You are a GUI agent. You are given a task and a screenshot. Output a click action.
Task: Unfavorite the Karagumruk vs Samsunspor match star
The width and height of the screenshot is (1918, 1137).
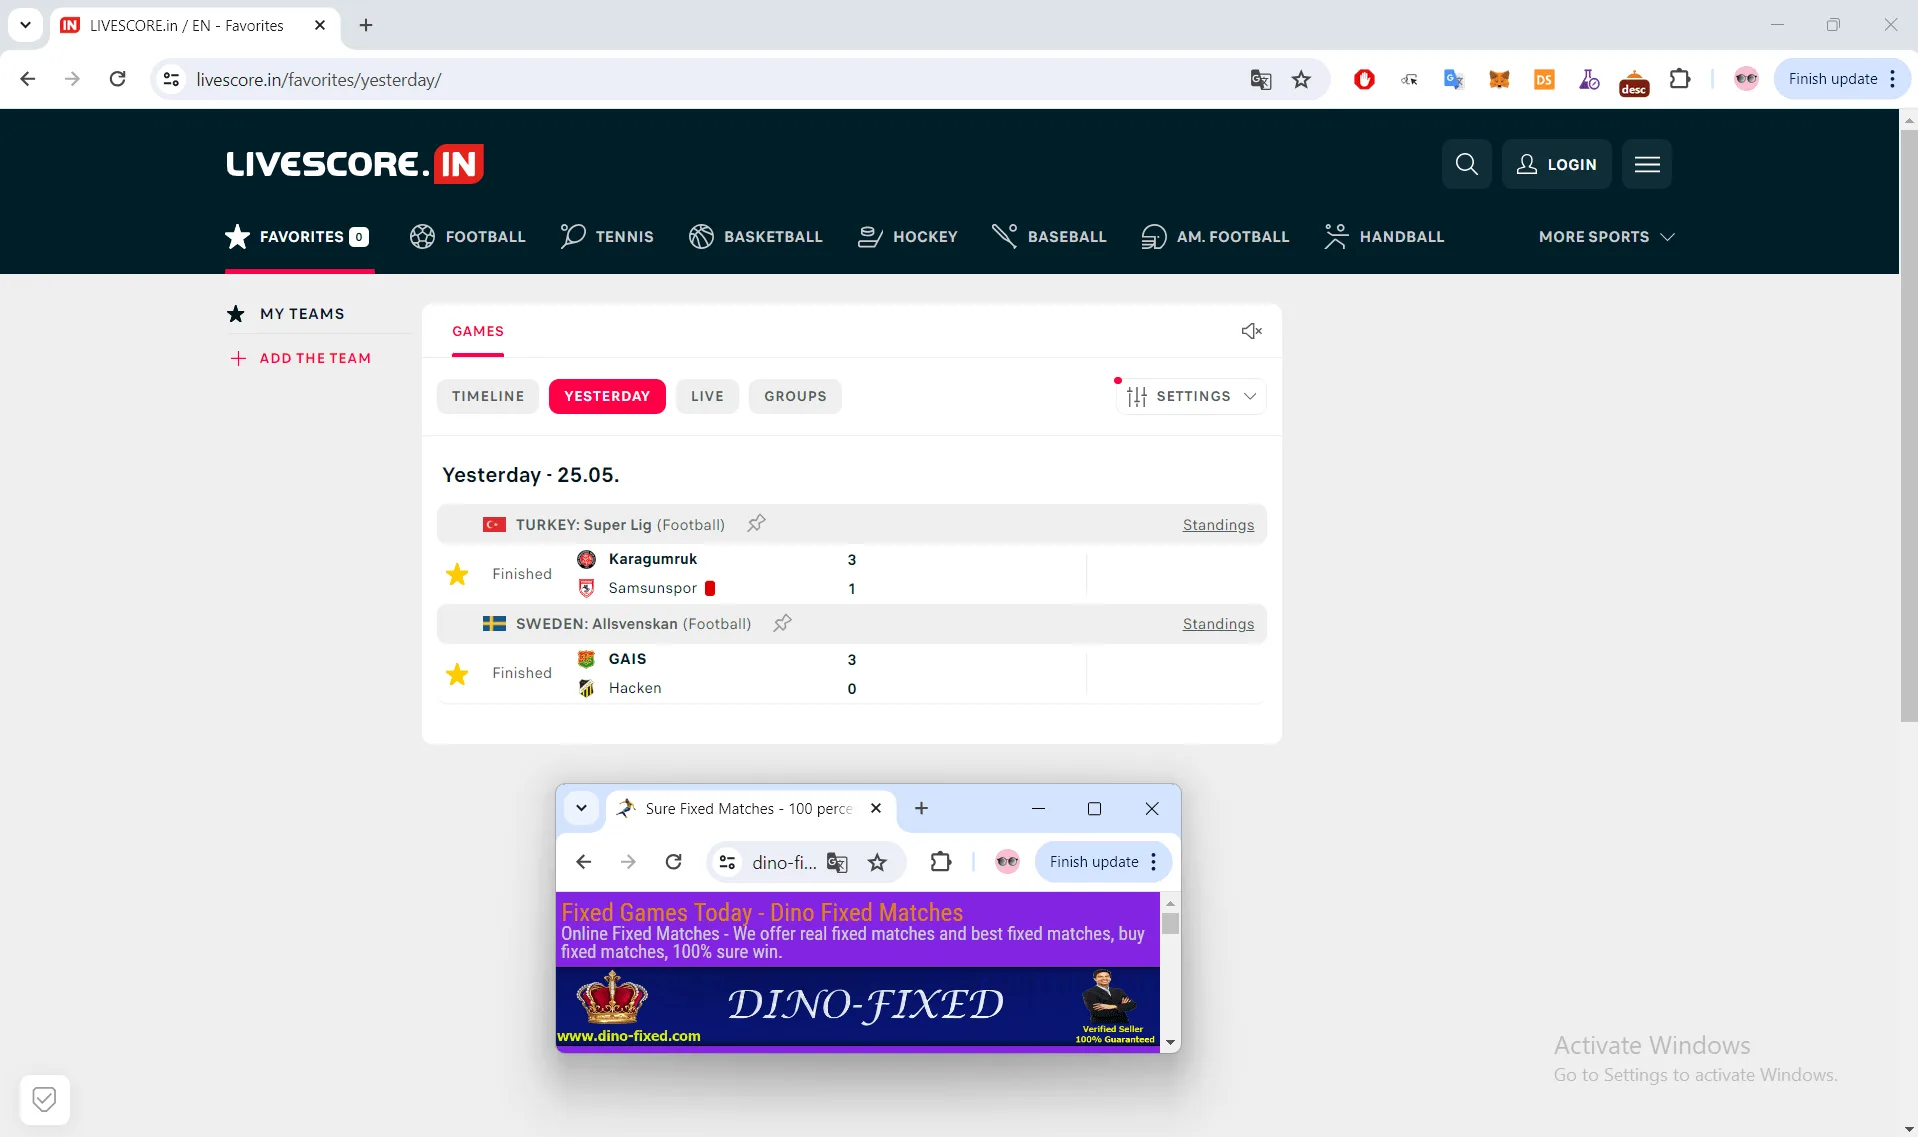pos(457,574)
